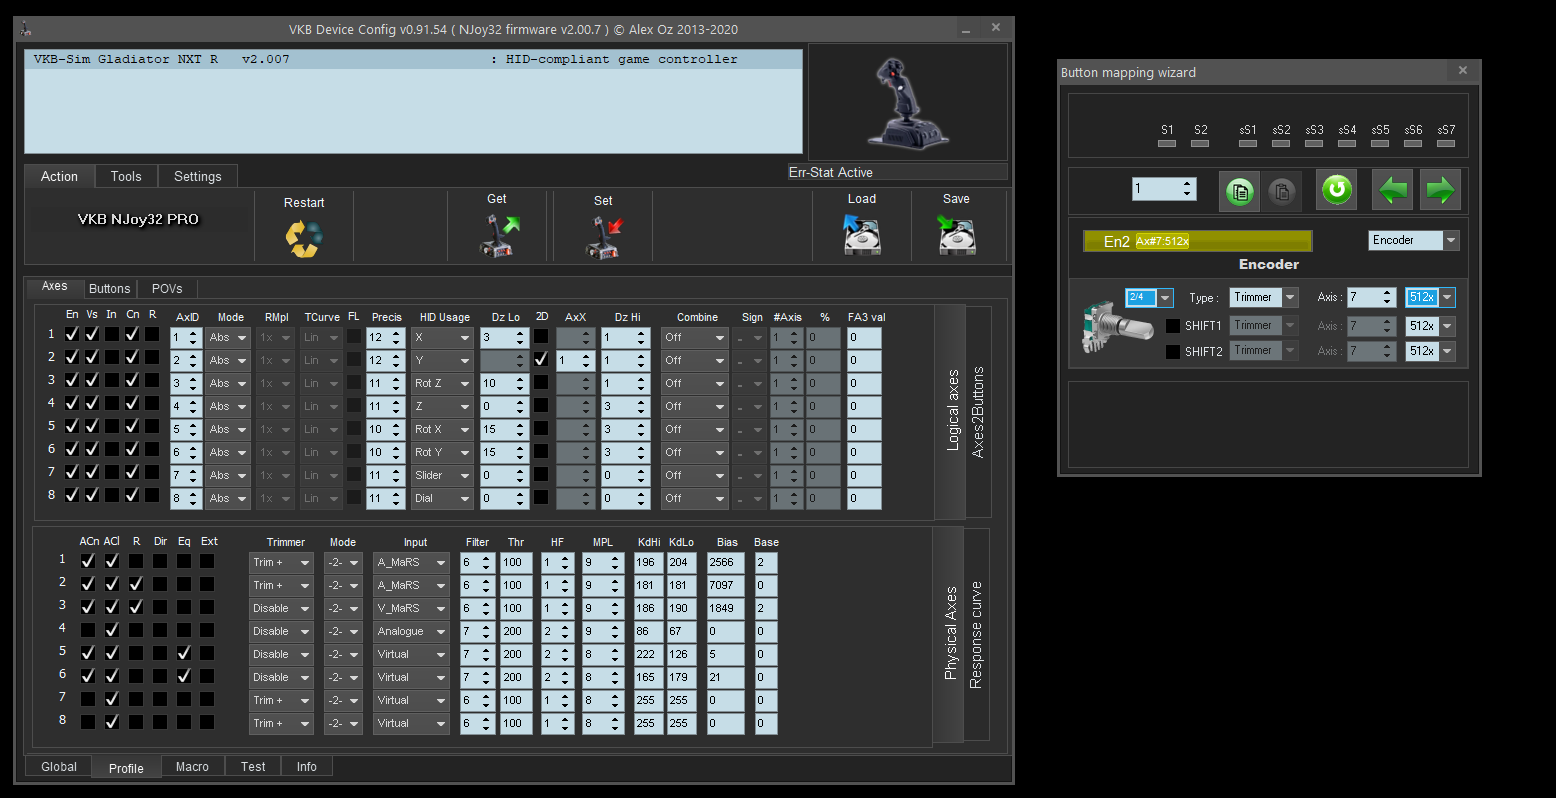Open the encoder Type Trimmer dropdown
Screen dimensions: 1556x798
(1264, 298)
